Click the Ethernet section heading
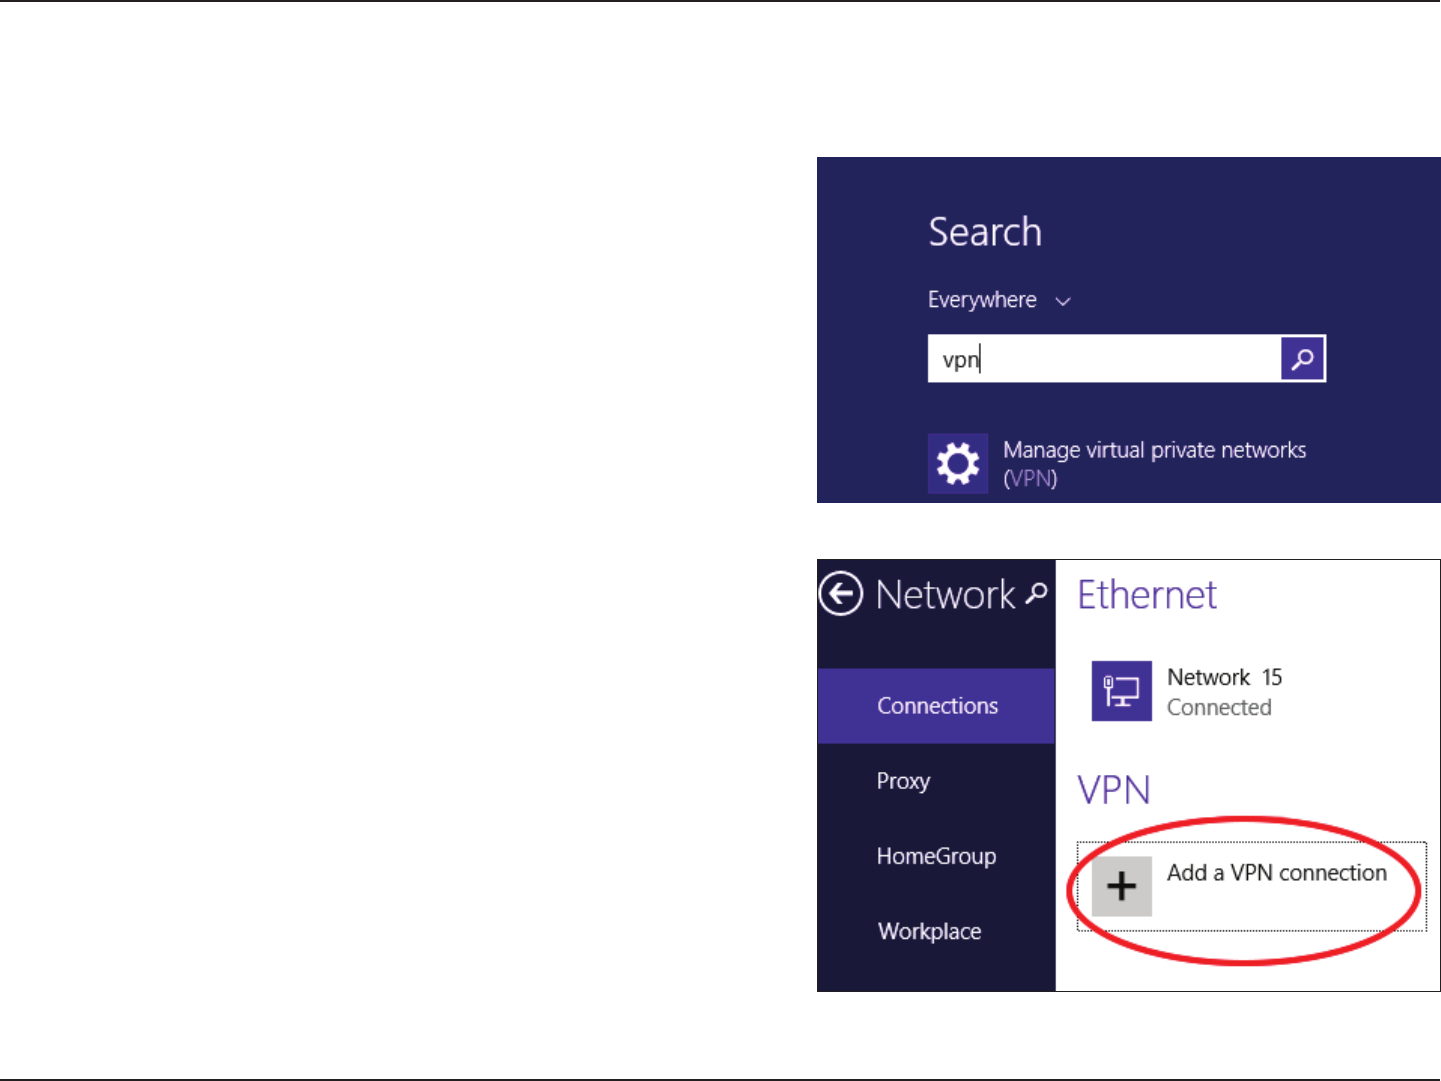The width and height of the screenshot is (1441, 1081). (1147, 595)
